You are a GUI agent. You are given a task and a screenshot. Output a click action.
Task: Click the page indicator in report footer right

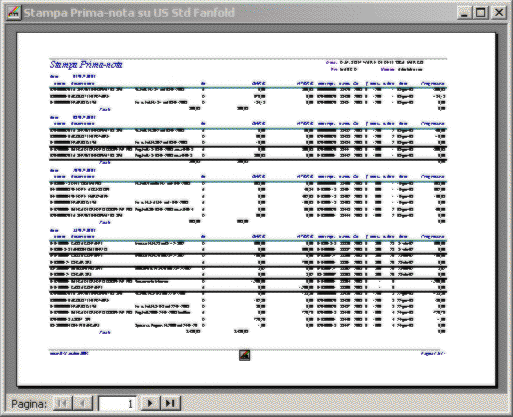(x=433, y=353)
